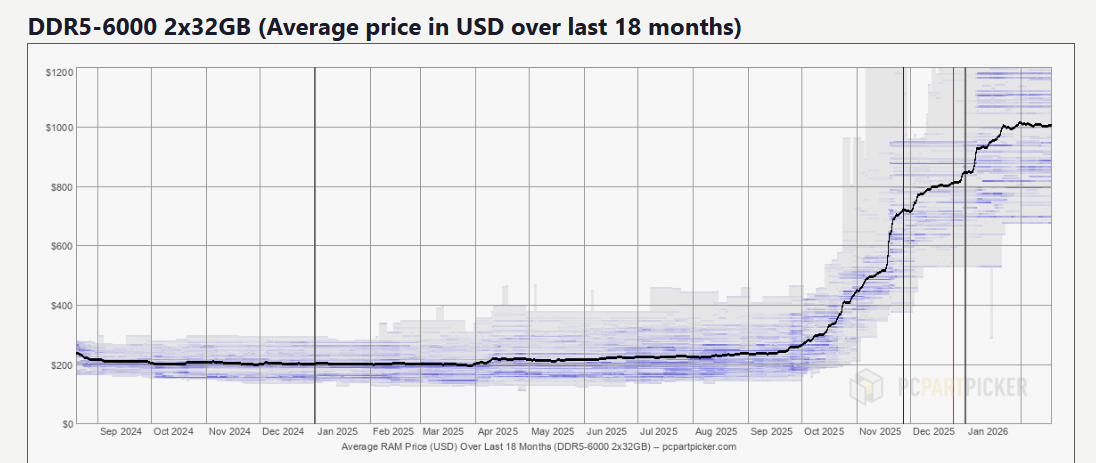Select the Nov 2025 x-axis label

click(x=880, y=432)
